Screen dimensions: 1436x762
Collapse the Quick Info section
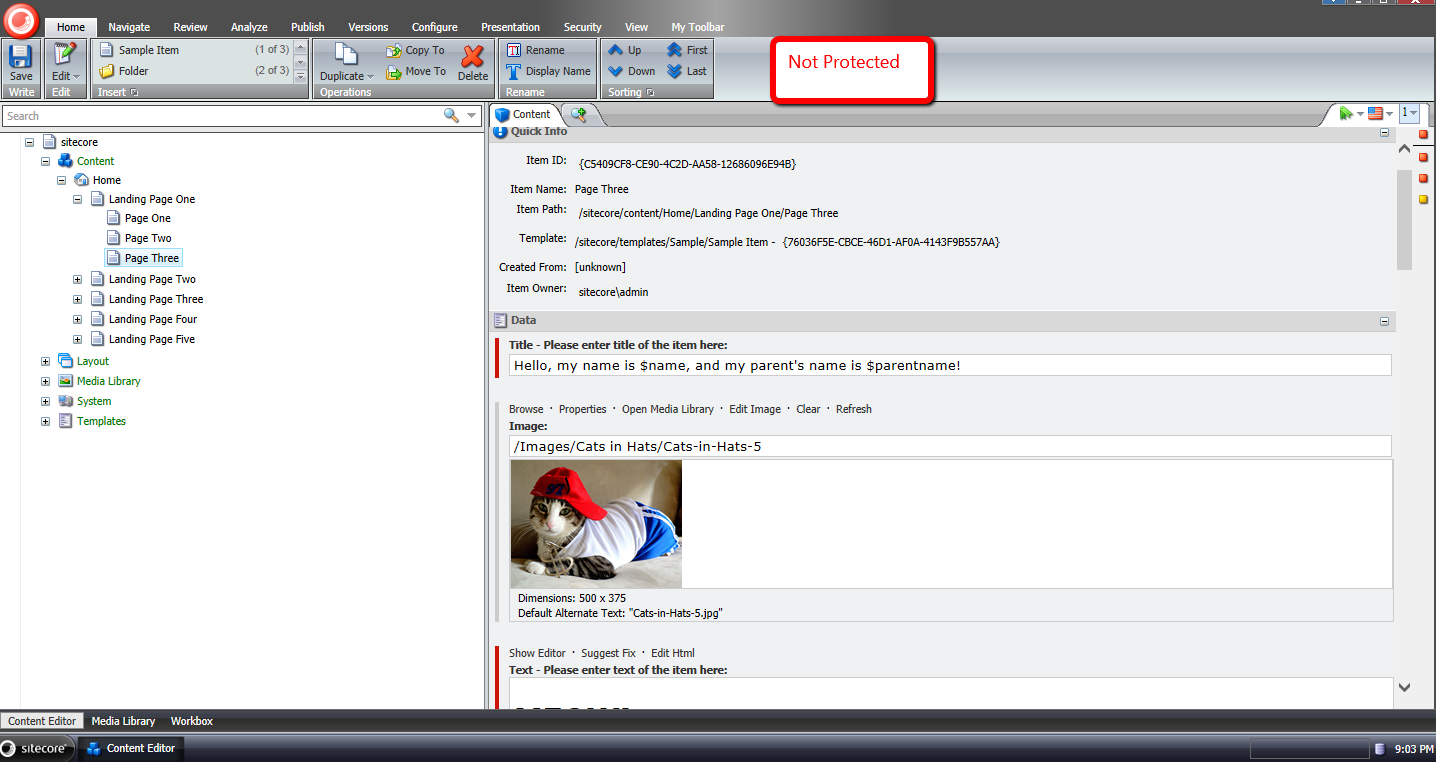[x=1385, y=132]
